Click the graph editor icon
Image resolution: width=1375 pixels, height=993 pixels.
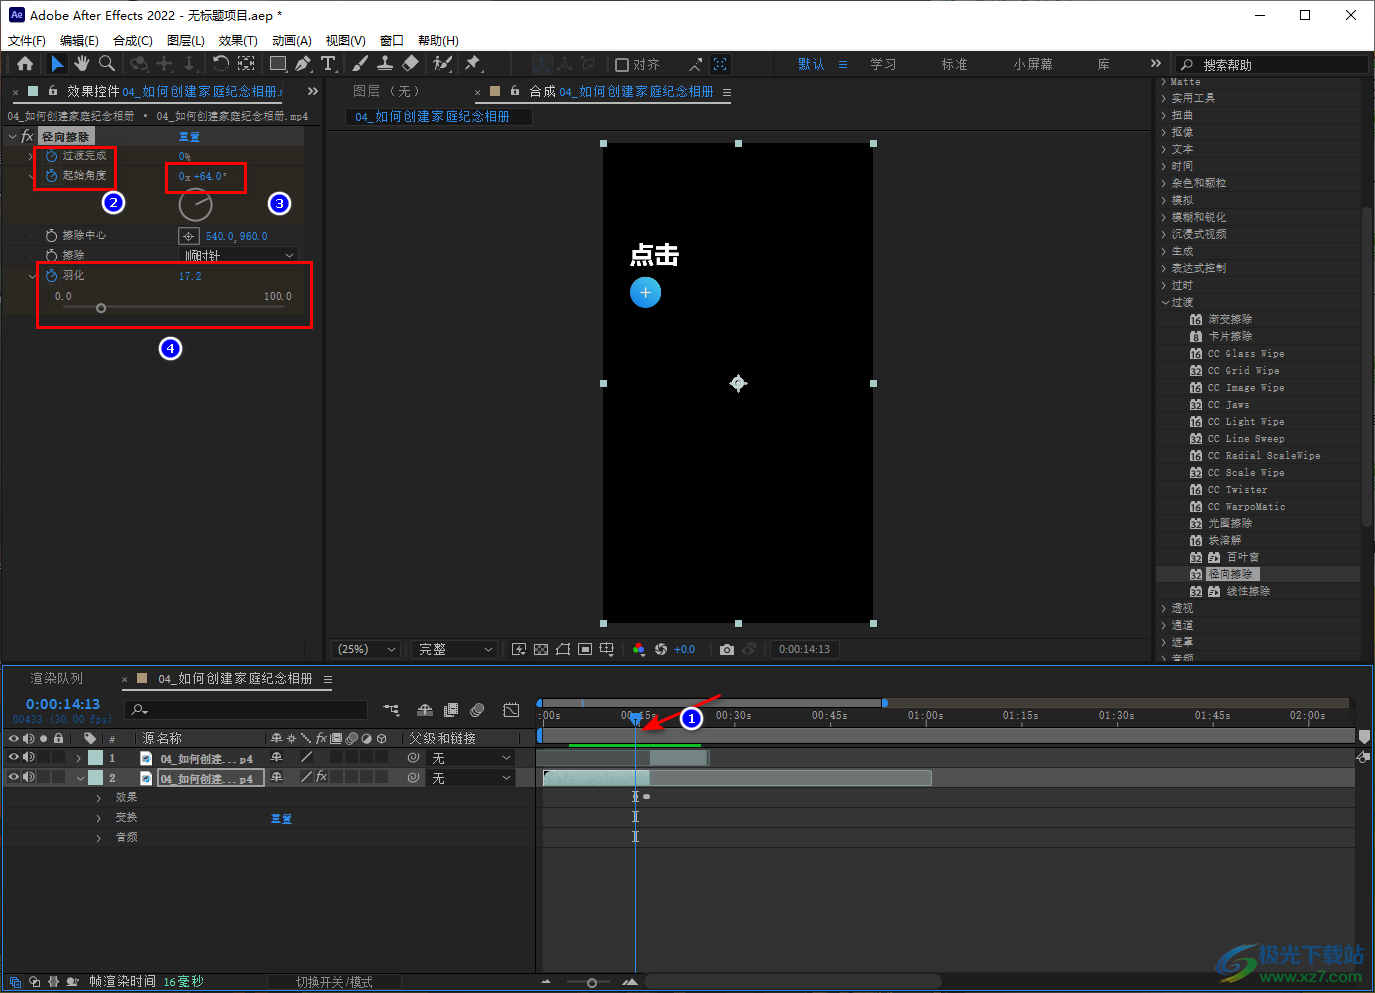511,710
